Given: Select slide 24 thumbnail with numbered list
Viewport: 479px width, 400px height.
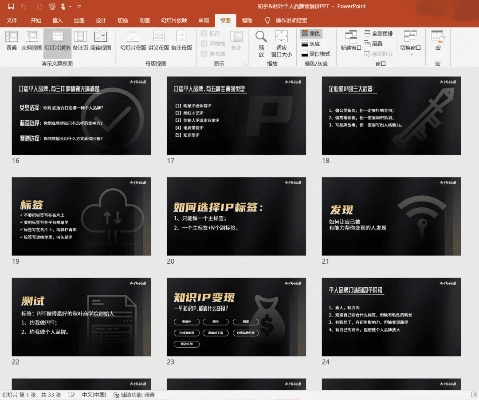Looking at the screenshot, I should click(391, 317).
